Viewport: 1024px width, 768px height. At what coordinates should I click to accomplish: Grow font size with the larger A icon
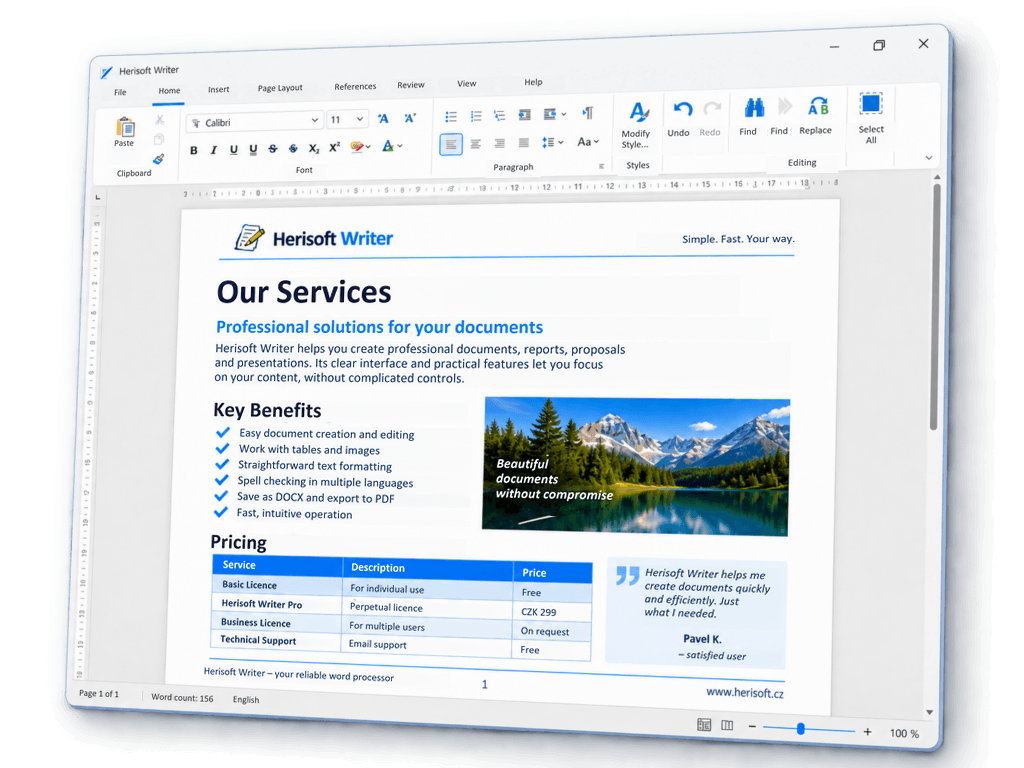(x=383, y=119)
